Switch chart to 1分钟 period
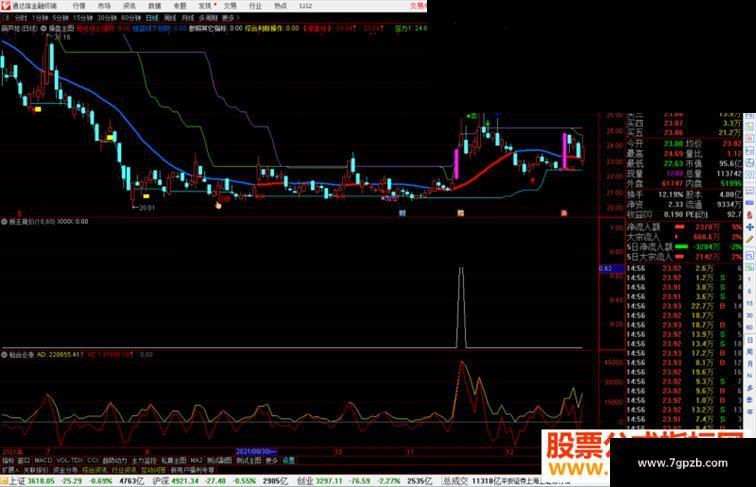This screenshot has width=756, height=487. coord(40,18)
